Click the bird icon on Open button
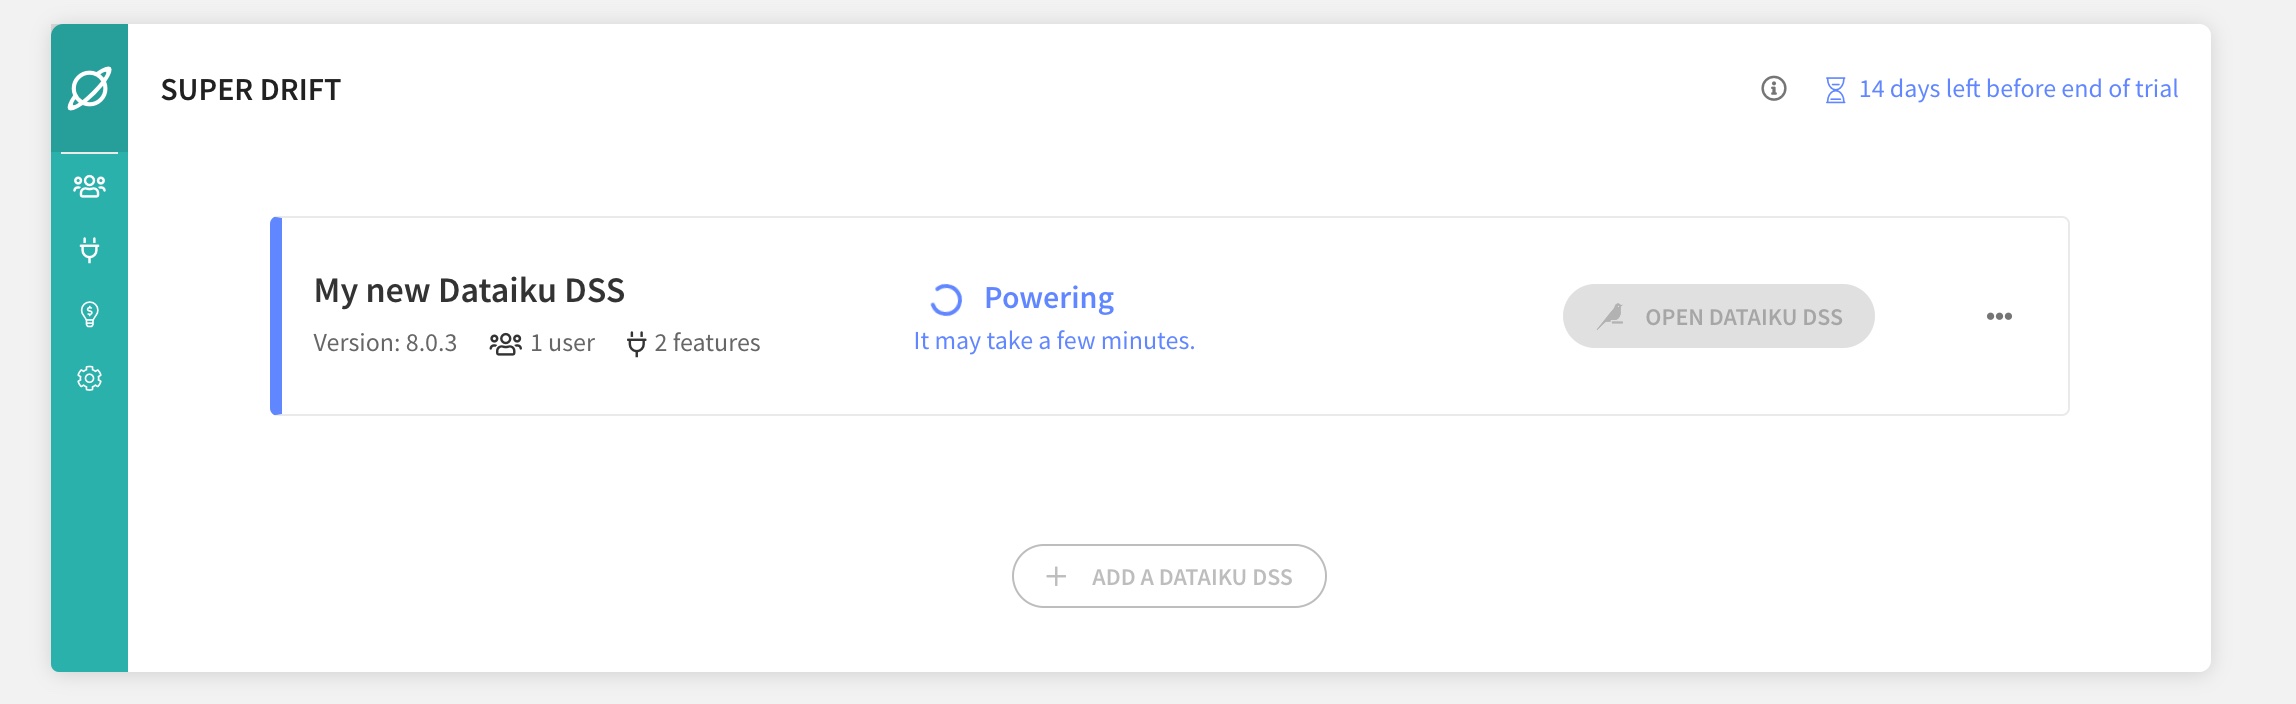Image resolution: width=2296 pixels, height=704 pixels. coord(1611,316)
